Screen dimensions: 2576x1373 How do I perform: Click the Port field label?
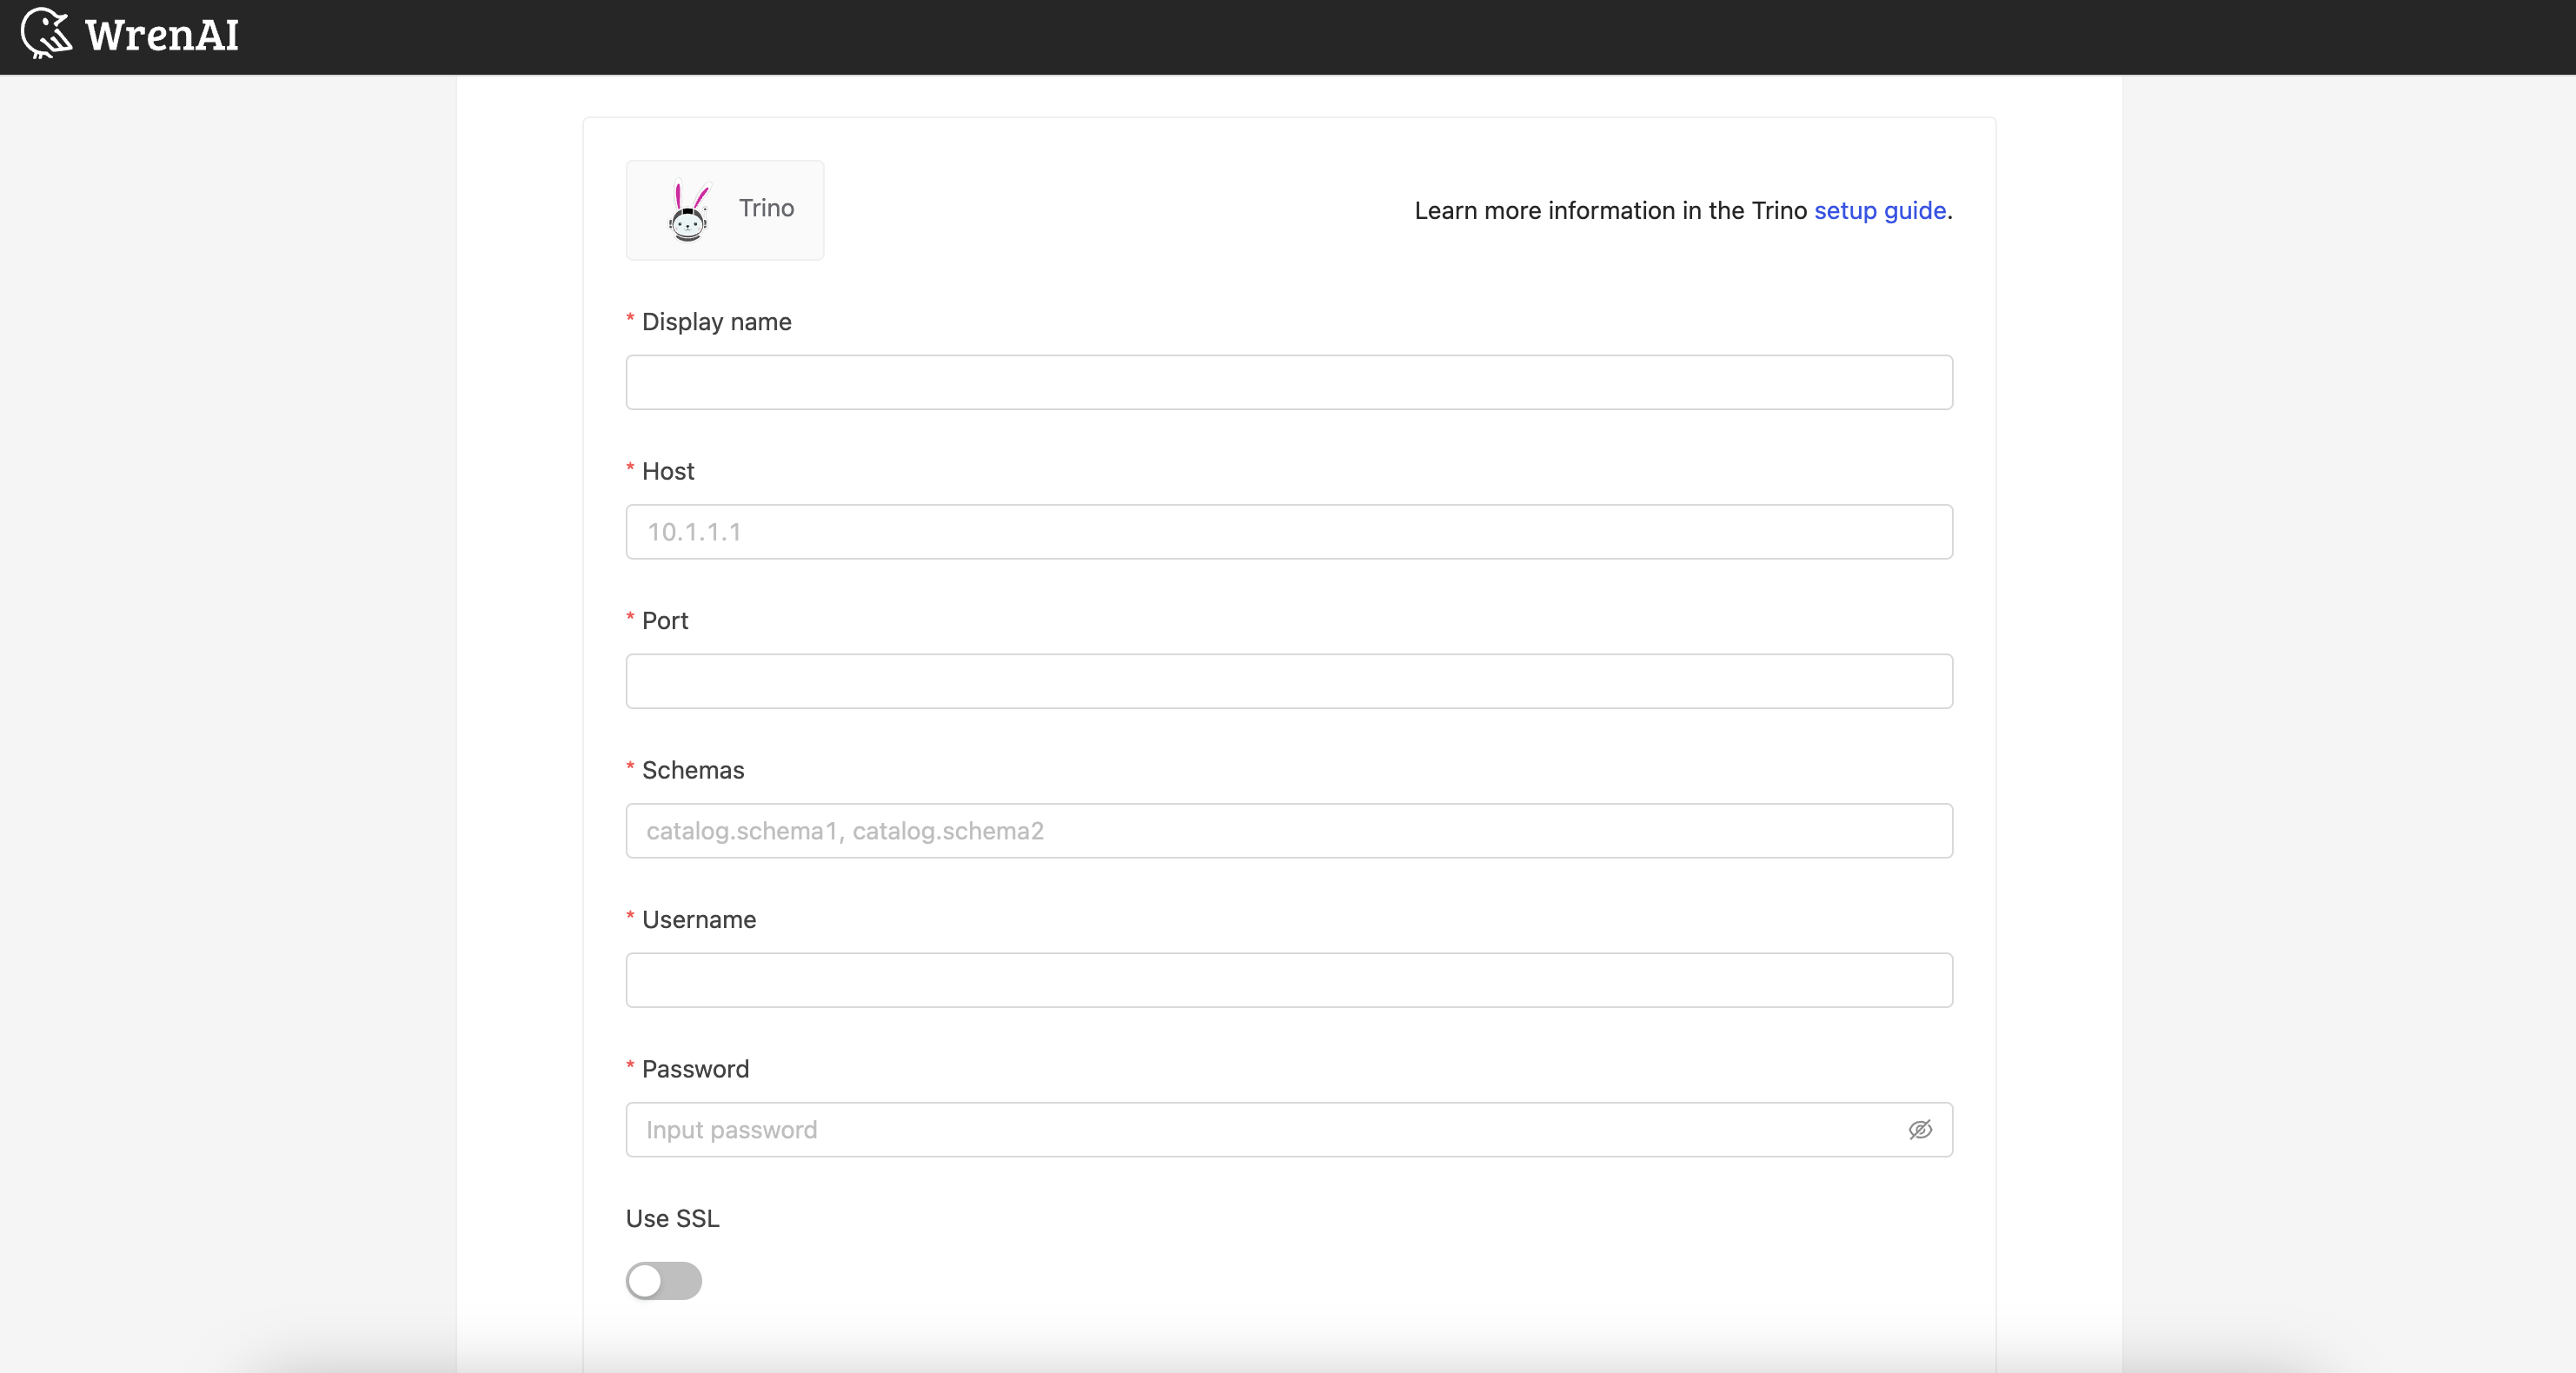click(665, 621)
